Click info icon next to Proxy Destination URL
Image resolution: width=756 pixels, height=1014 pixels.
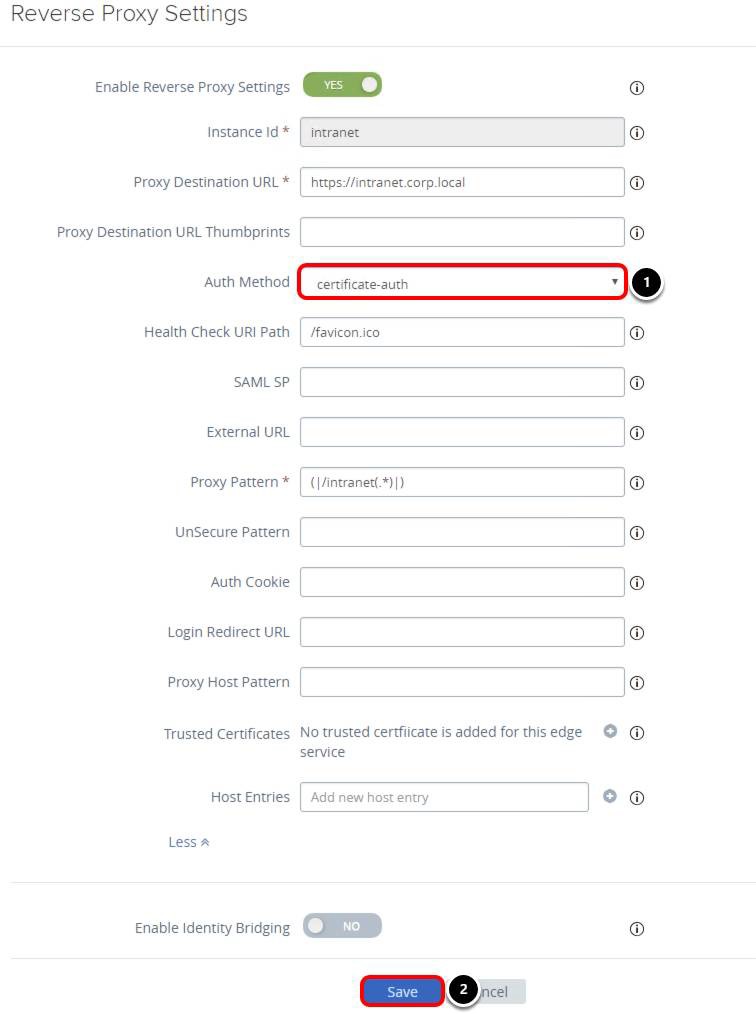(x=637, y=183)
